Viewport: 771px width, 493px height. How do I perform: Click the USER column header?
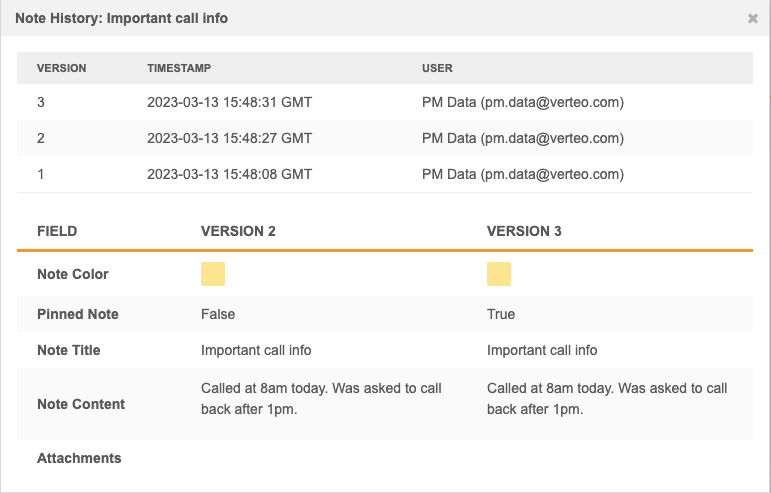[437, 68]
